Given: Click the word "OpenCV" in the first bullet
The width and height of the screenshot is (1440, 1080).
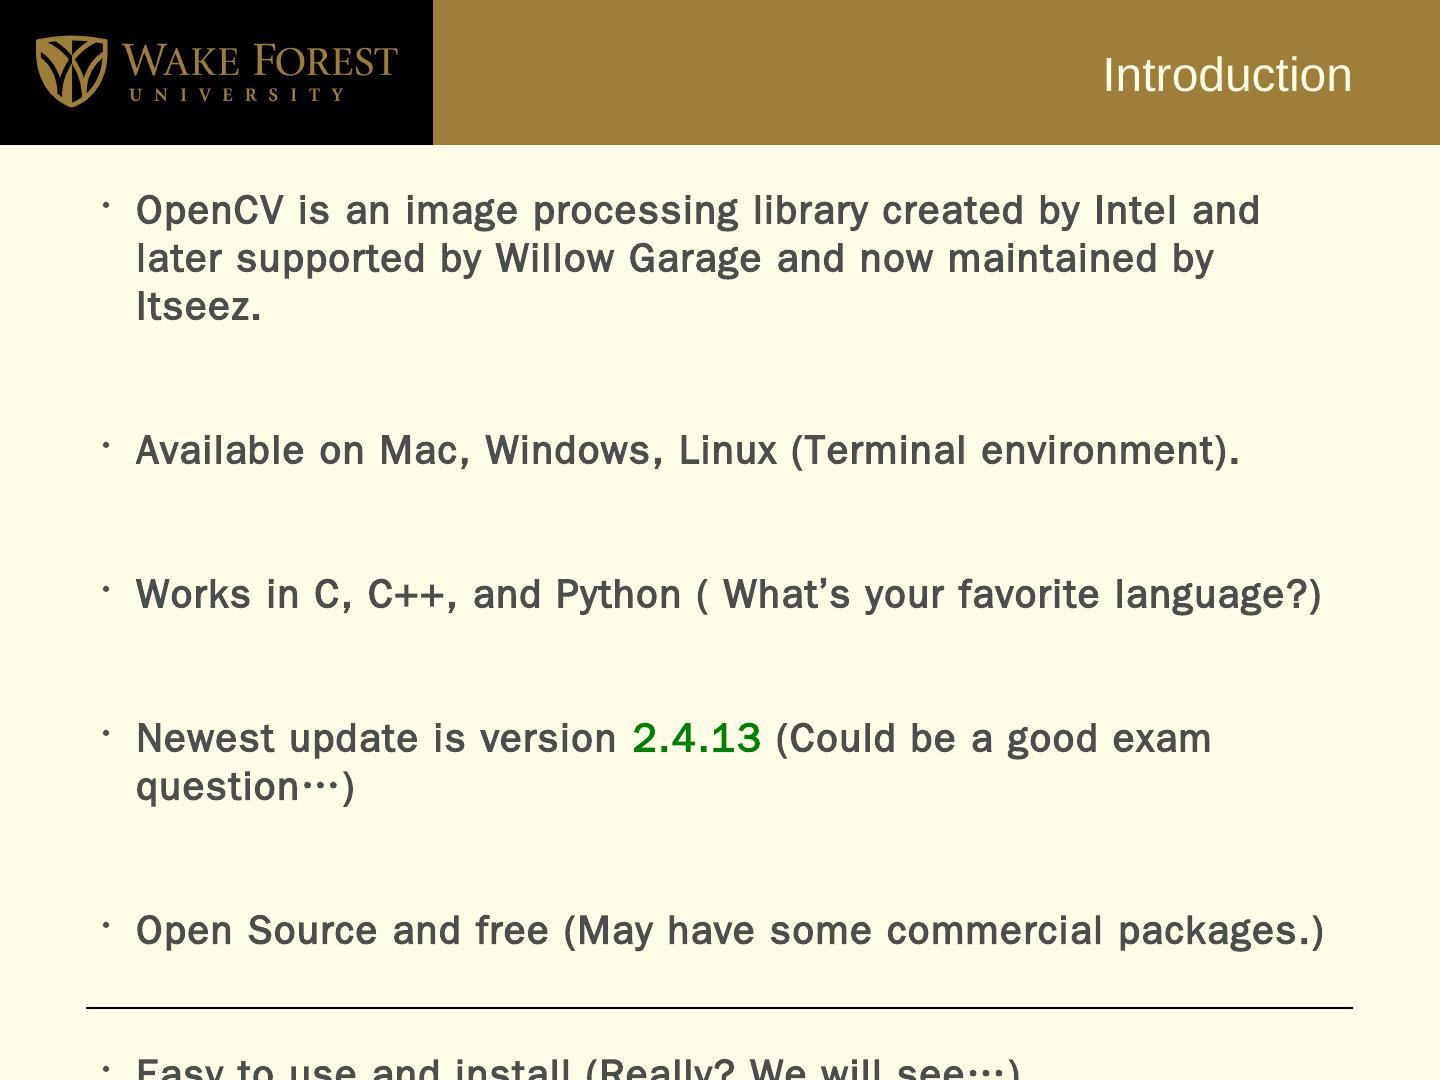Looking at the screenshot, I should pos(210,211).
